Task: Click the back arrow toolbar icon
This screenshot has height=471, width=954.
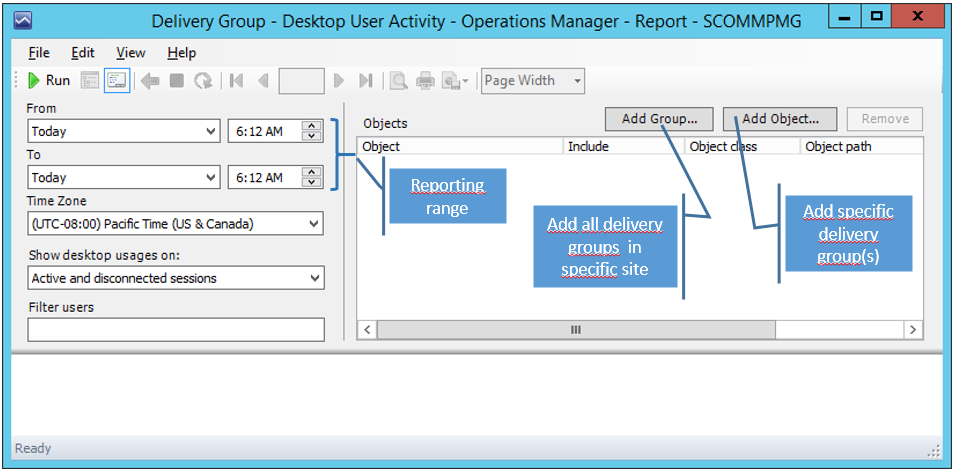Action: pos(150,81)
